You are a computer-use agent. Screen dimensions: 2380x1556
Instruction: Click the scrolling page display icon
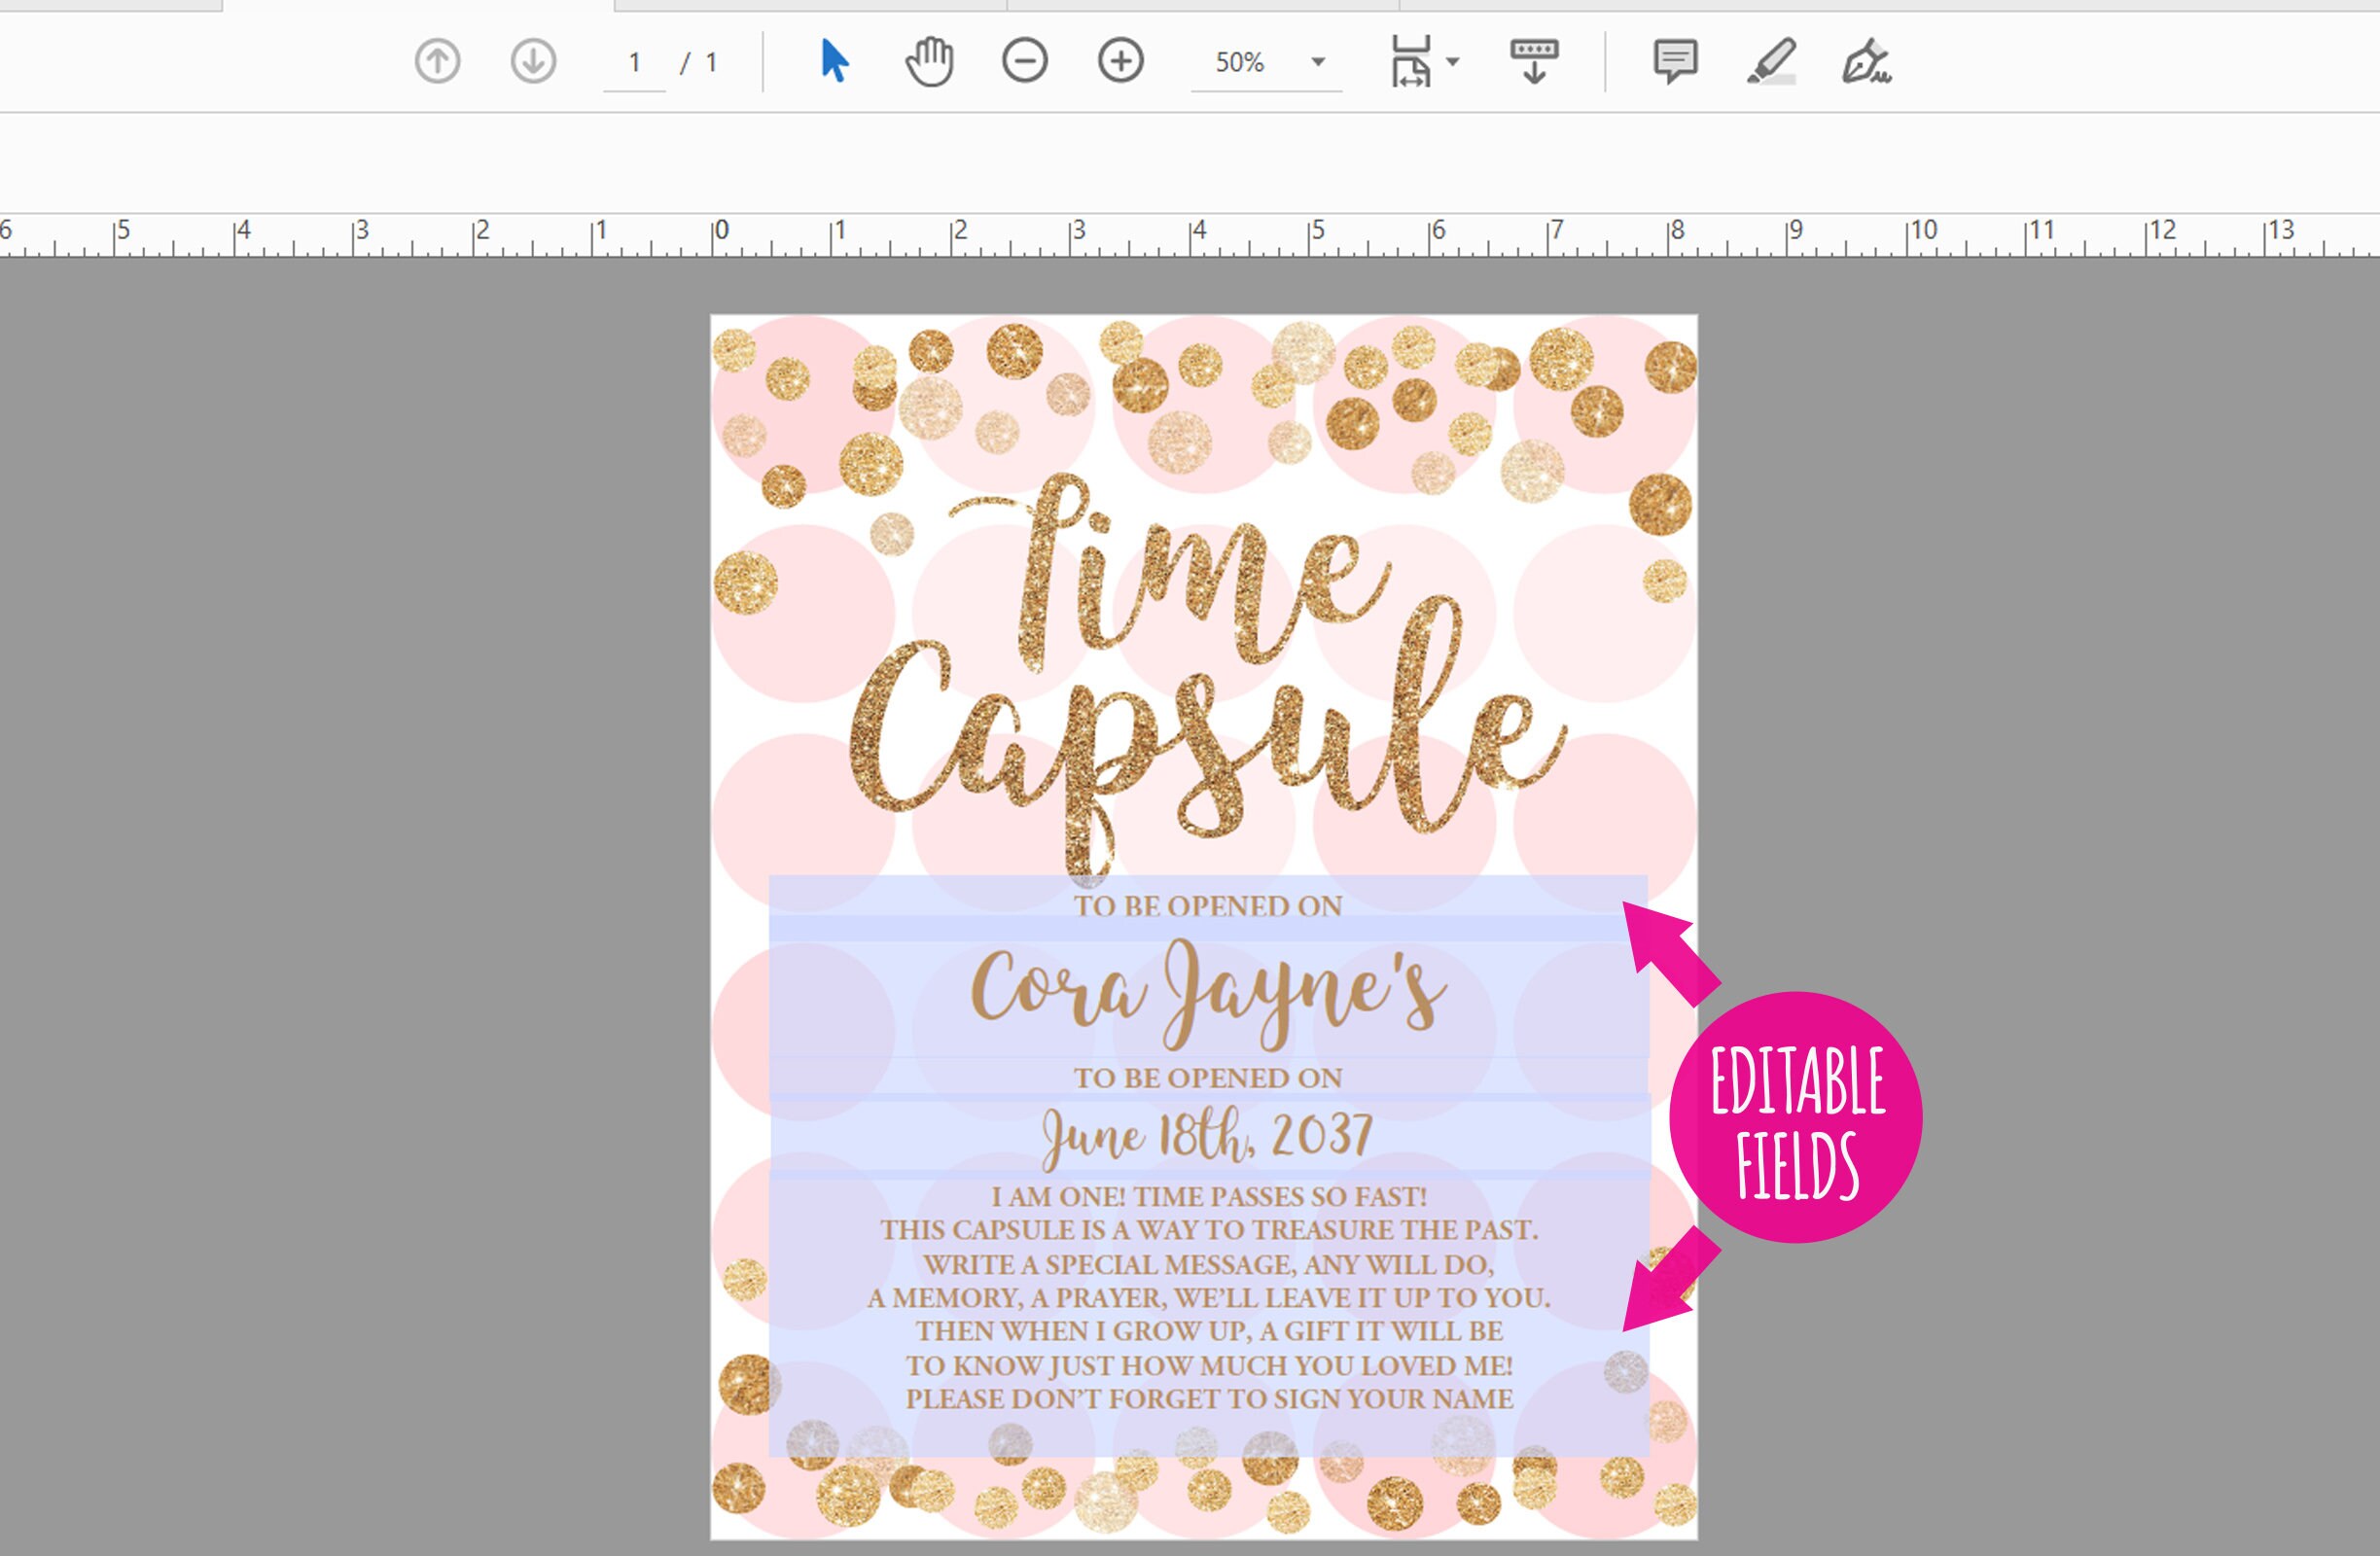tap(1533, 62)
